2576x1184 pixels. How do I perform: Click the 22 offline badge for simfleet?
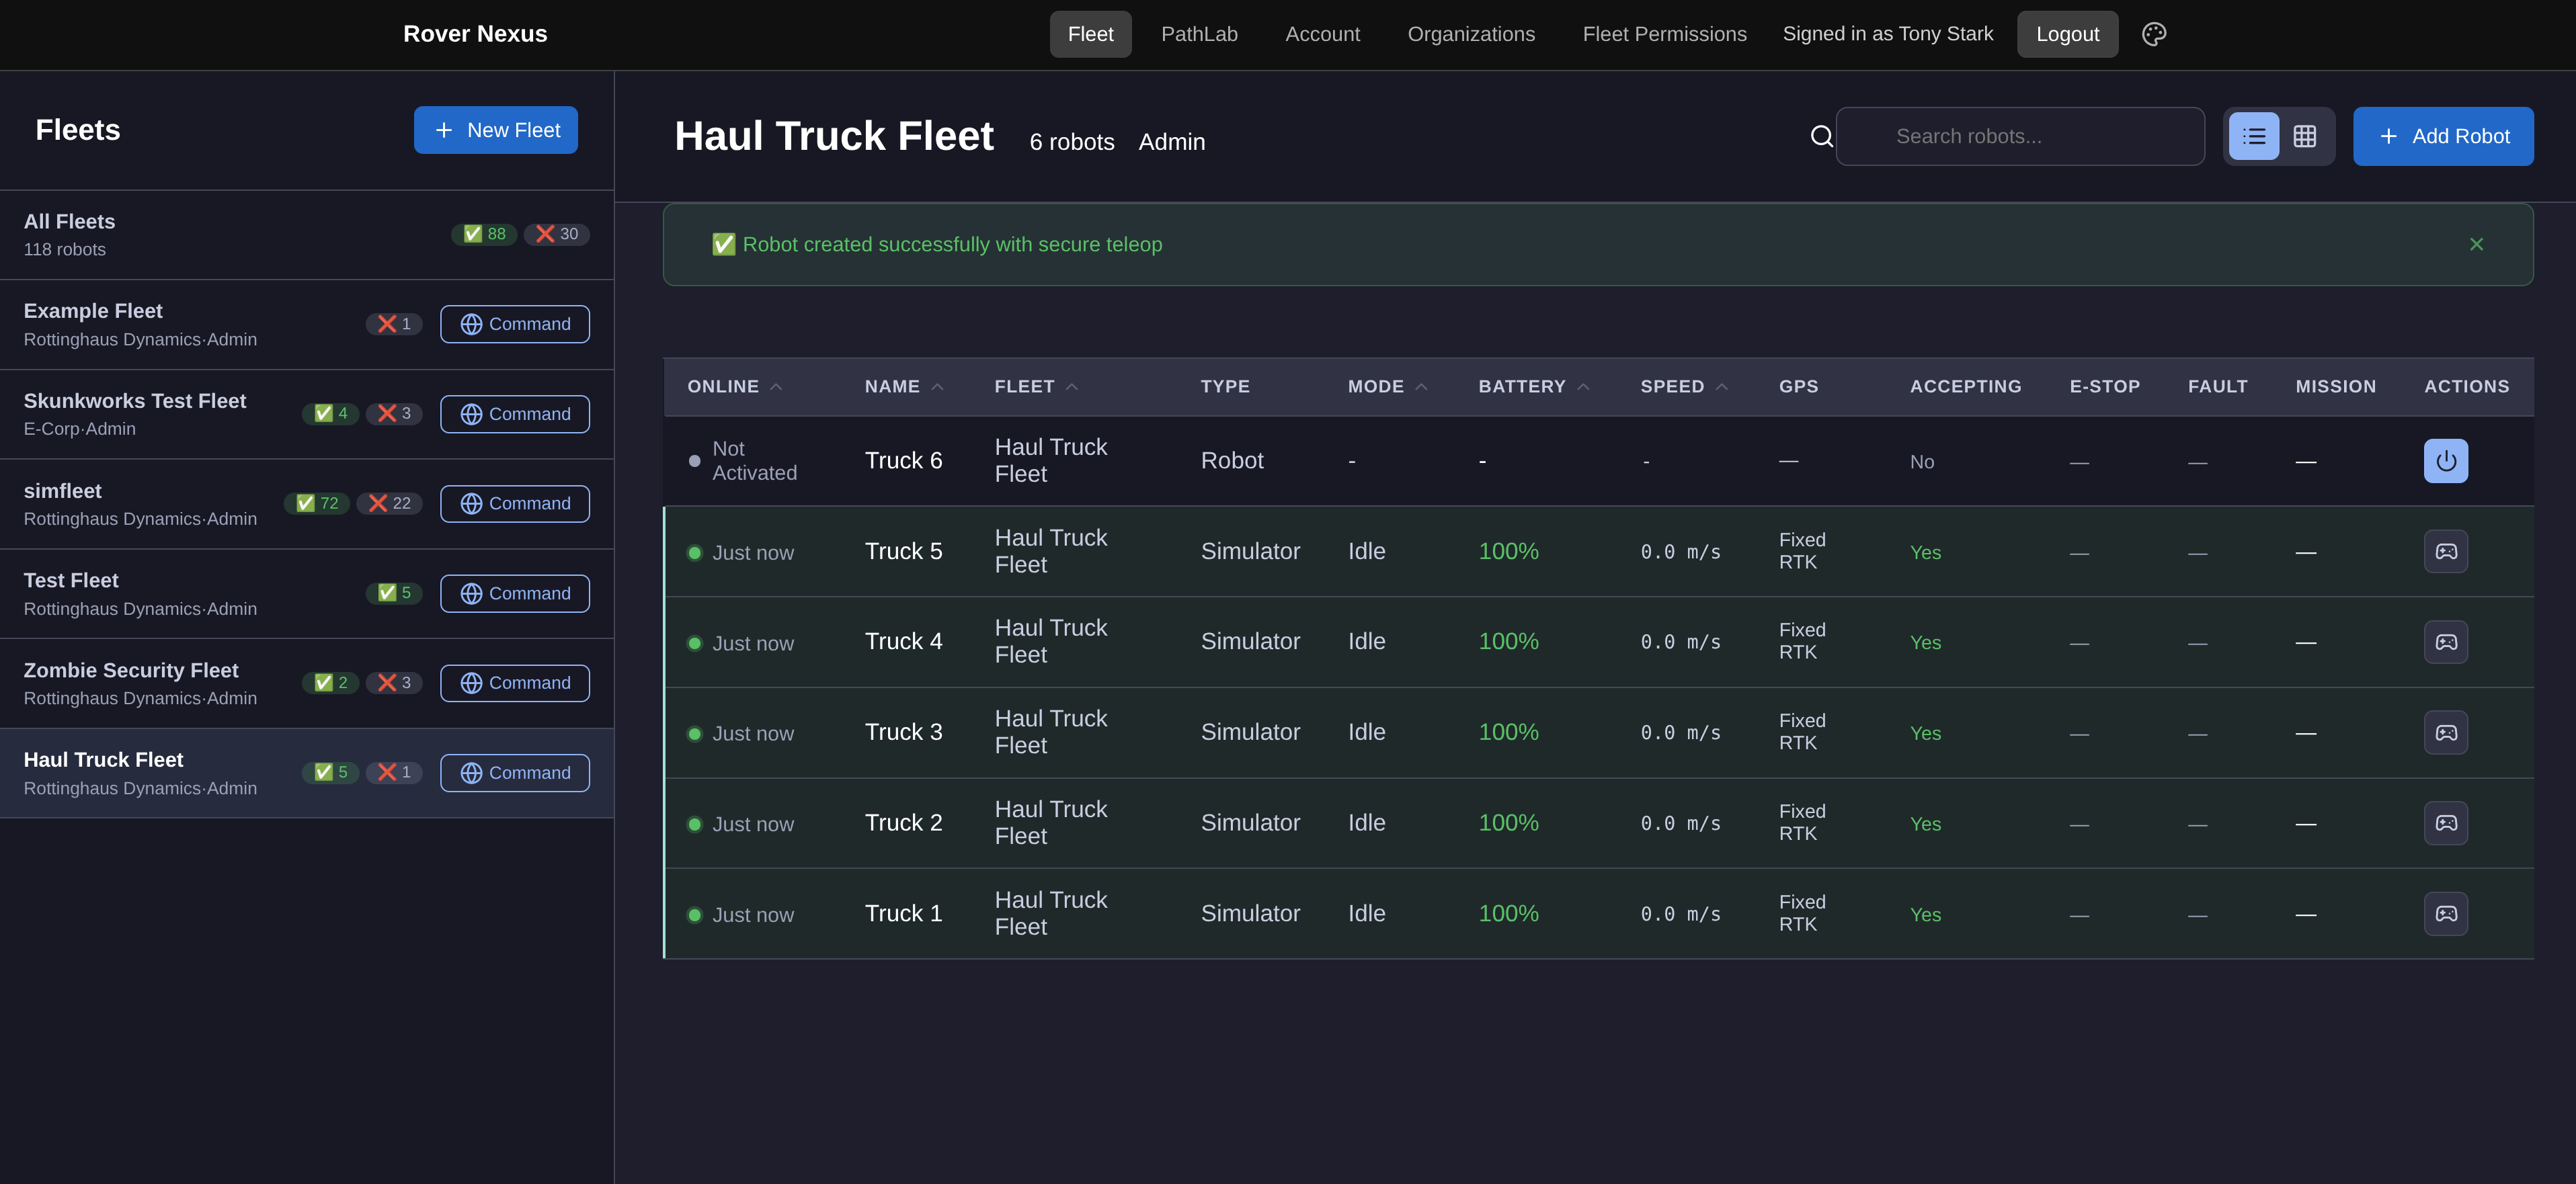click(389, 503)
